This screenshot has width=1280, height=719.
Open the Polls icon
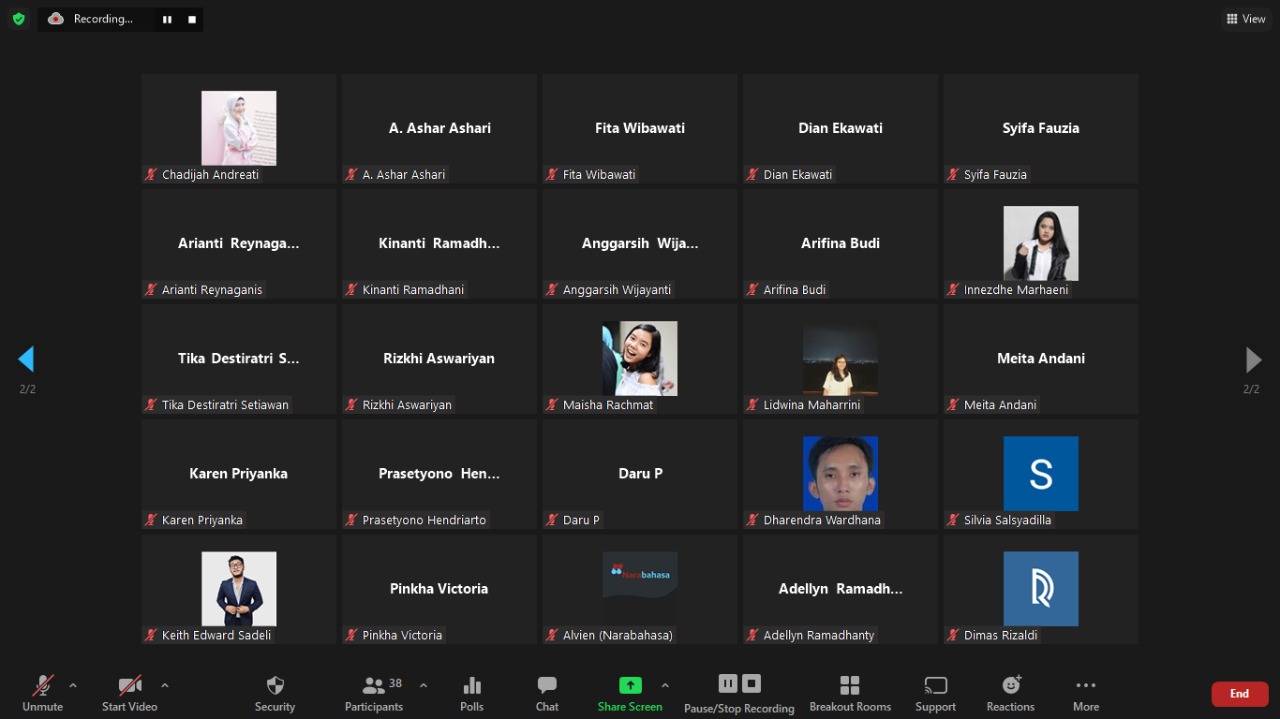pos(472,686)
